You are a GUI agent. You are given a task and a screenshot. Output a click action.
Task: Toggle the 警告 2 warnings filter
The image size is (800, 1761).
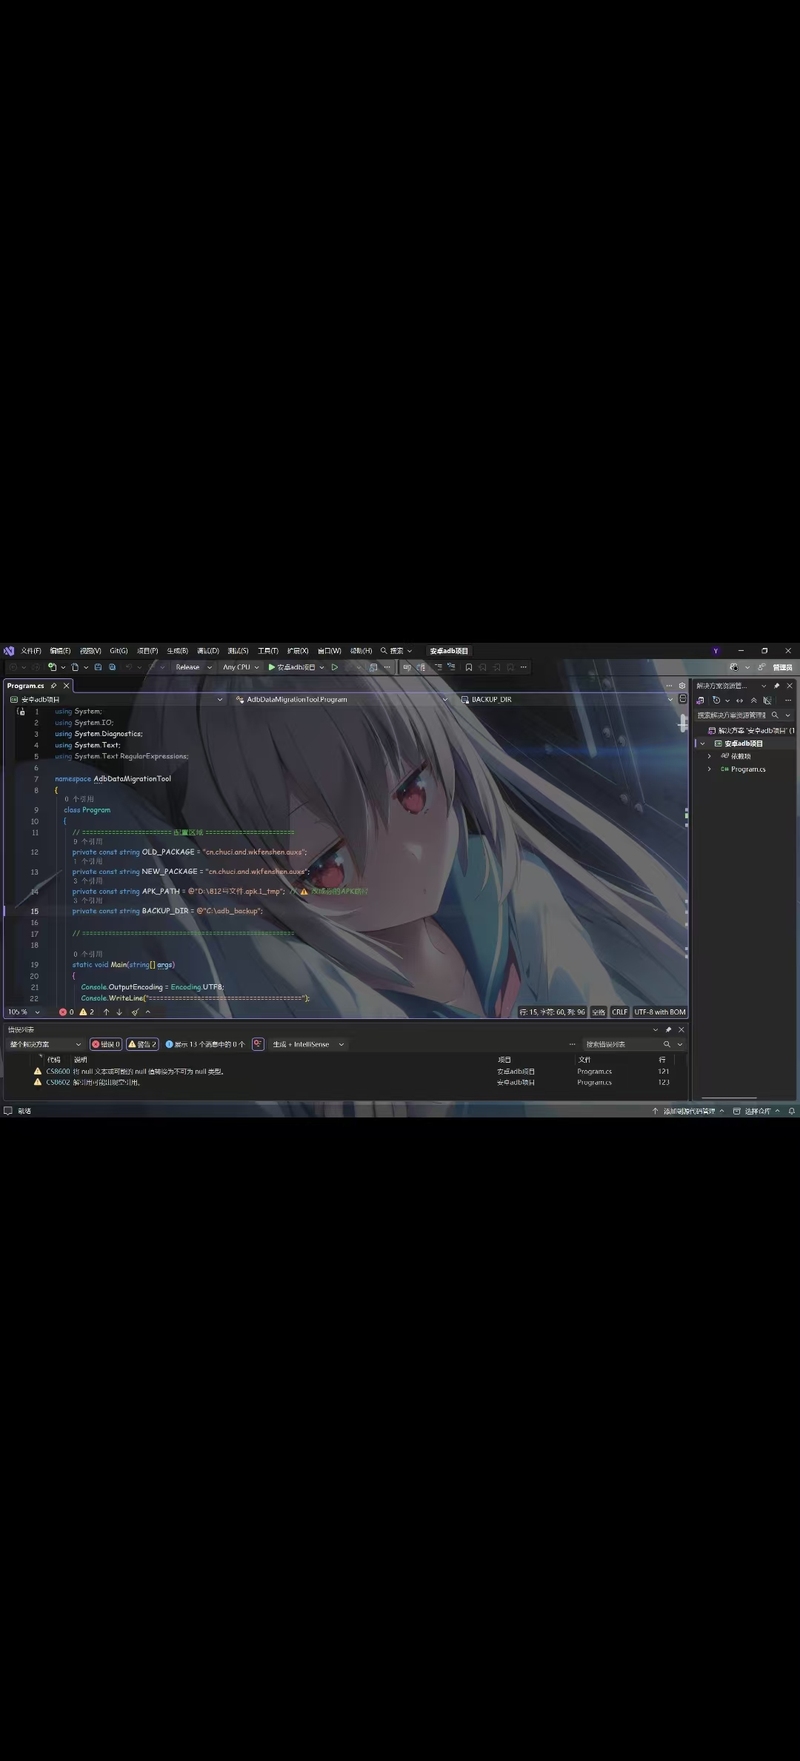[142, 1044]
